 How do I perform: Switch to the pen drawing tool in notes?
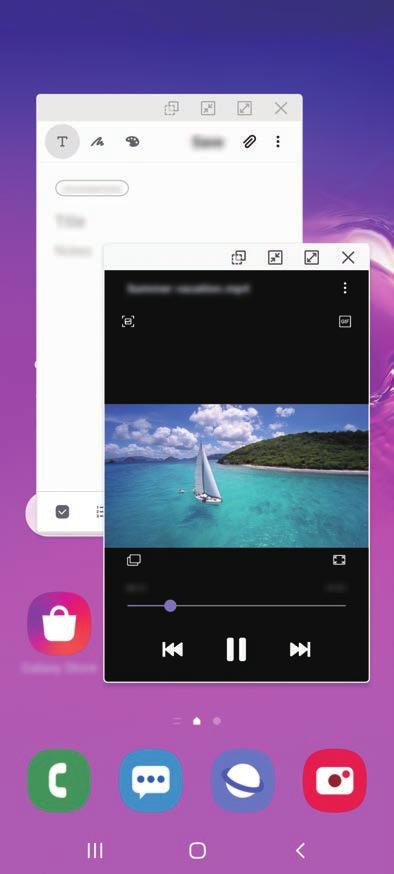point(97,142)
